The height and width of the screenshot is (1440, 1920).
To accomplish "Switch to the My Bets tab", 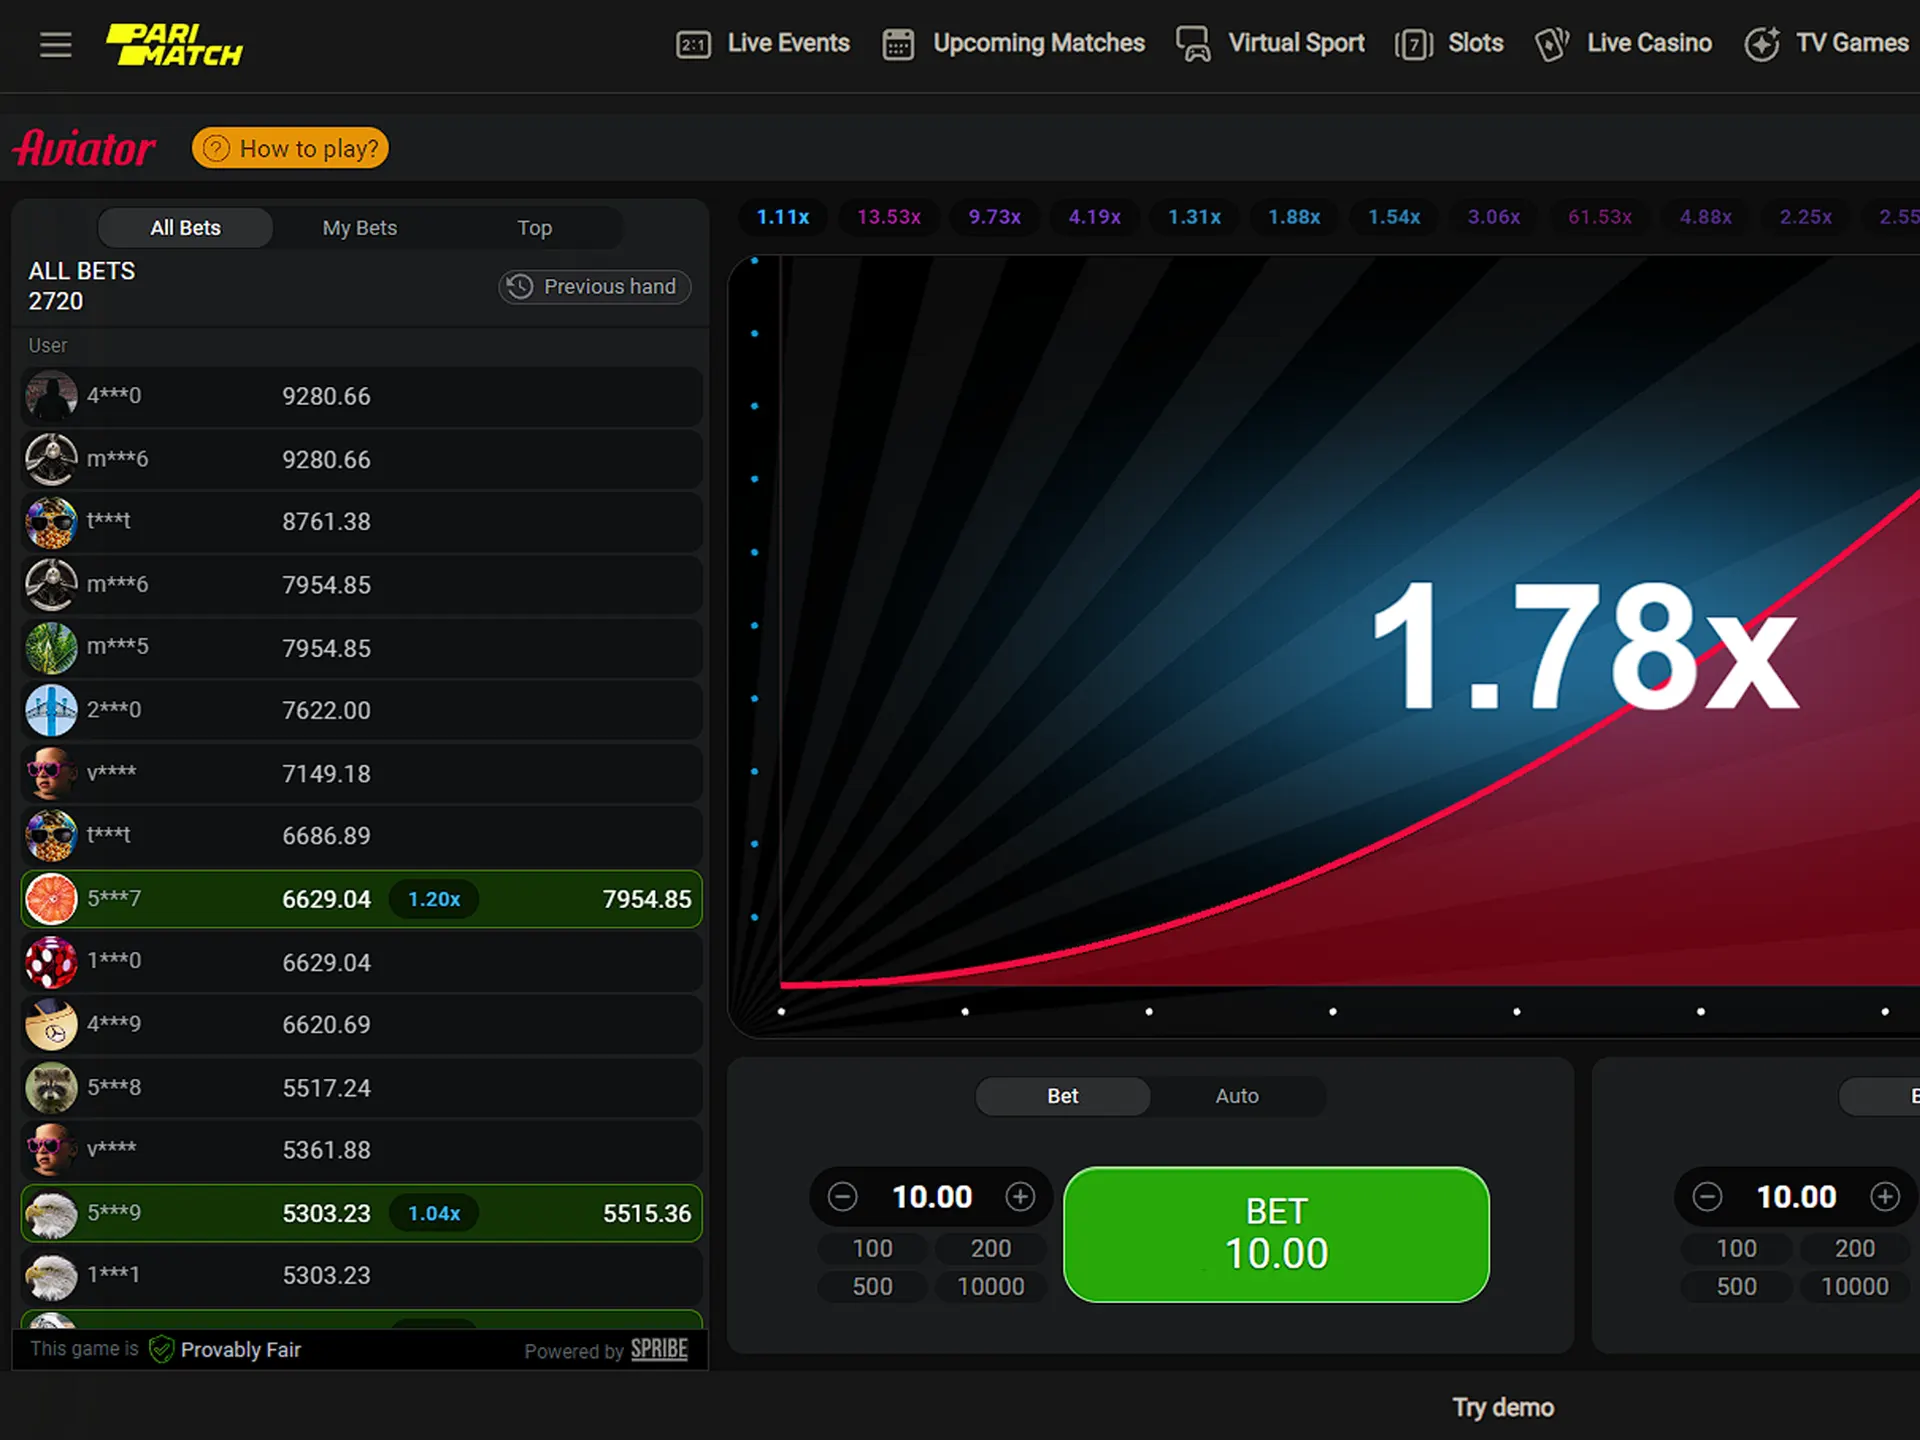I will pyautogui.click(x=360, y=228).
